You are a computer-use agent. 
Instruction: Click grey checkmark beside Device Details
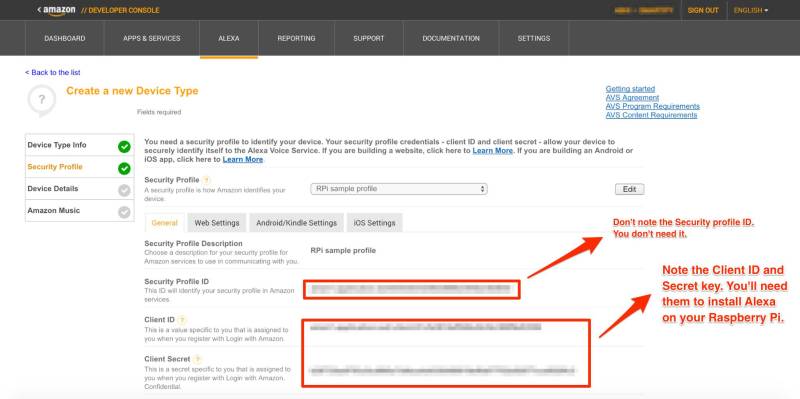coord(124,190)
